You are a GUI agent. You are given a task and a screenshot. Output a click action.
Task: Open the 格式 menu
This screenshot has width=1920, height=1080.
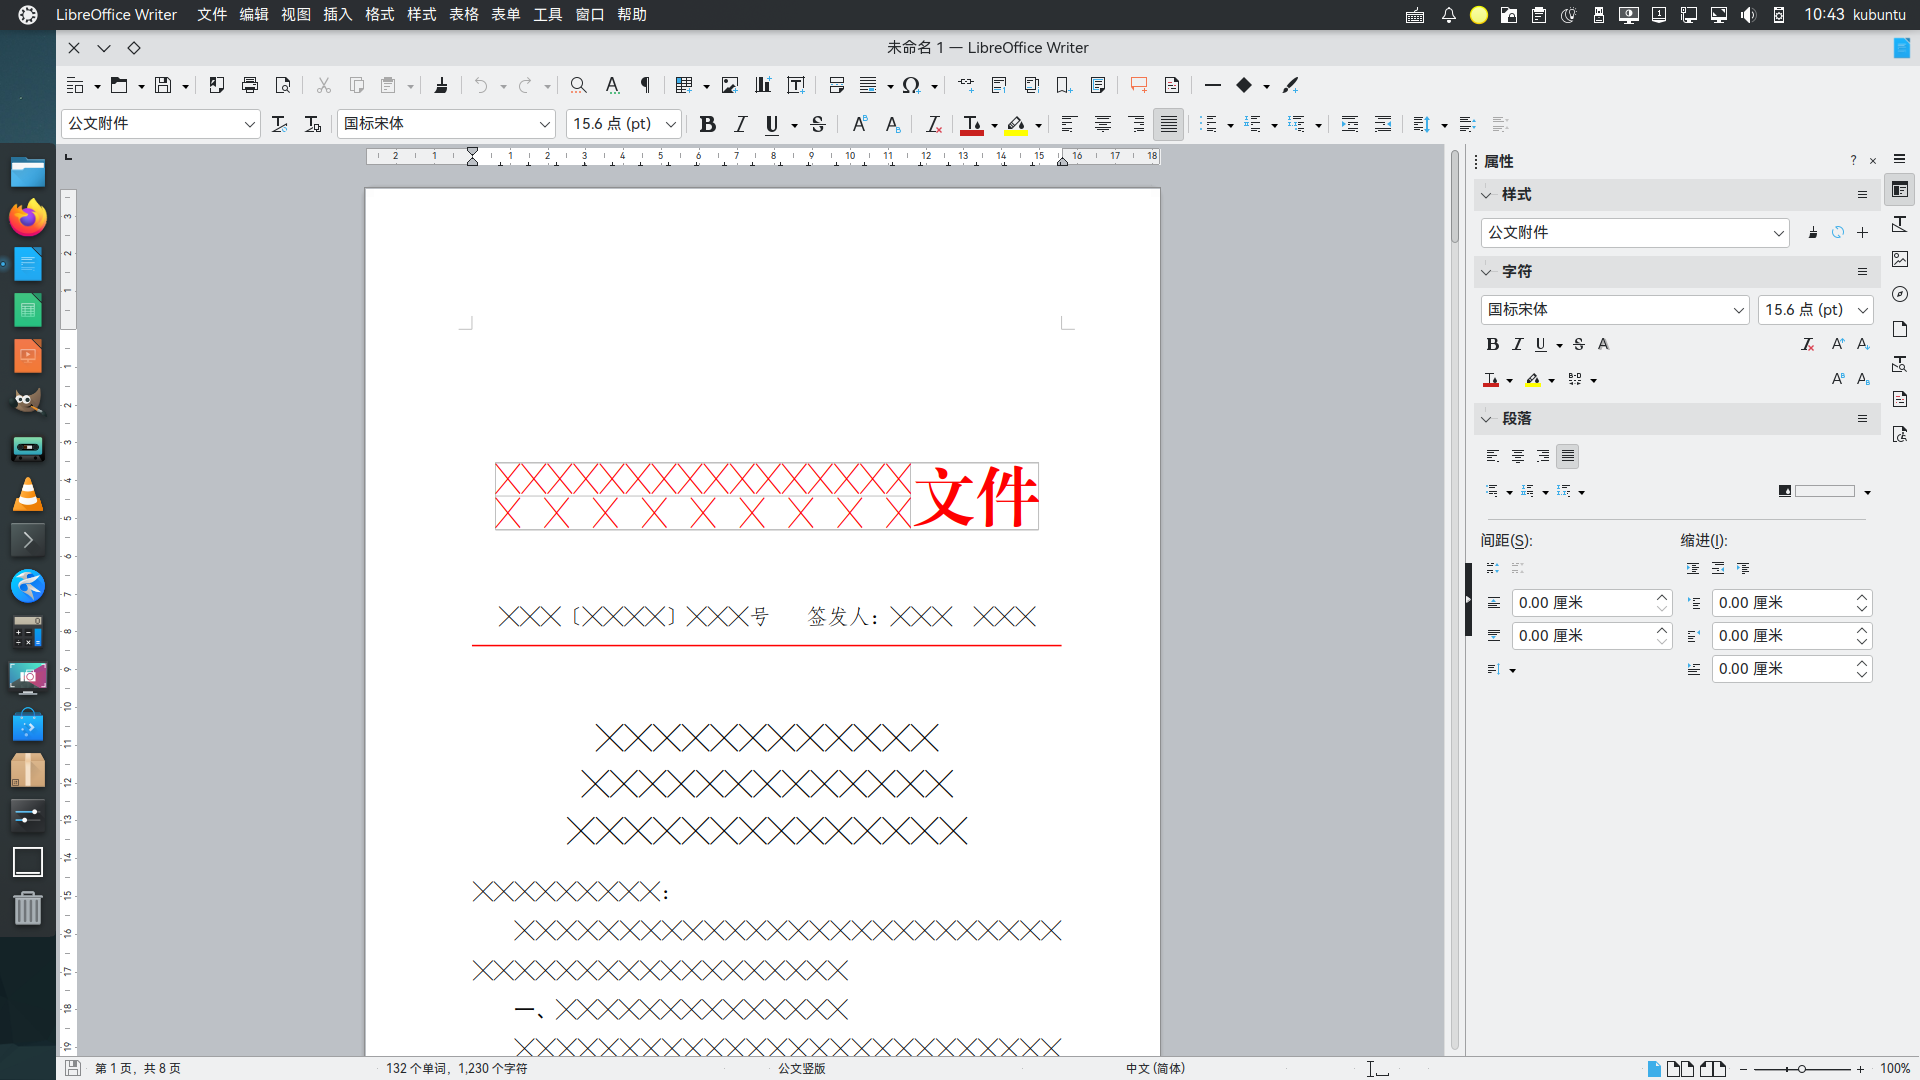(x=380, y=14)
